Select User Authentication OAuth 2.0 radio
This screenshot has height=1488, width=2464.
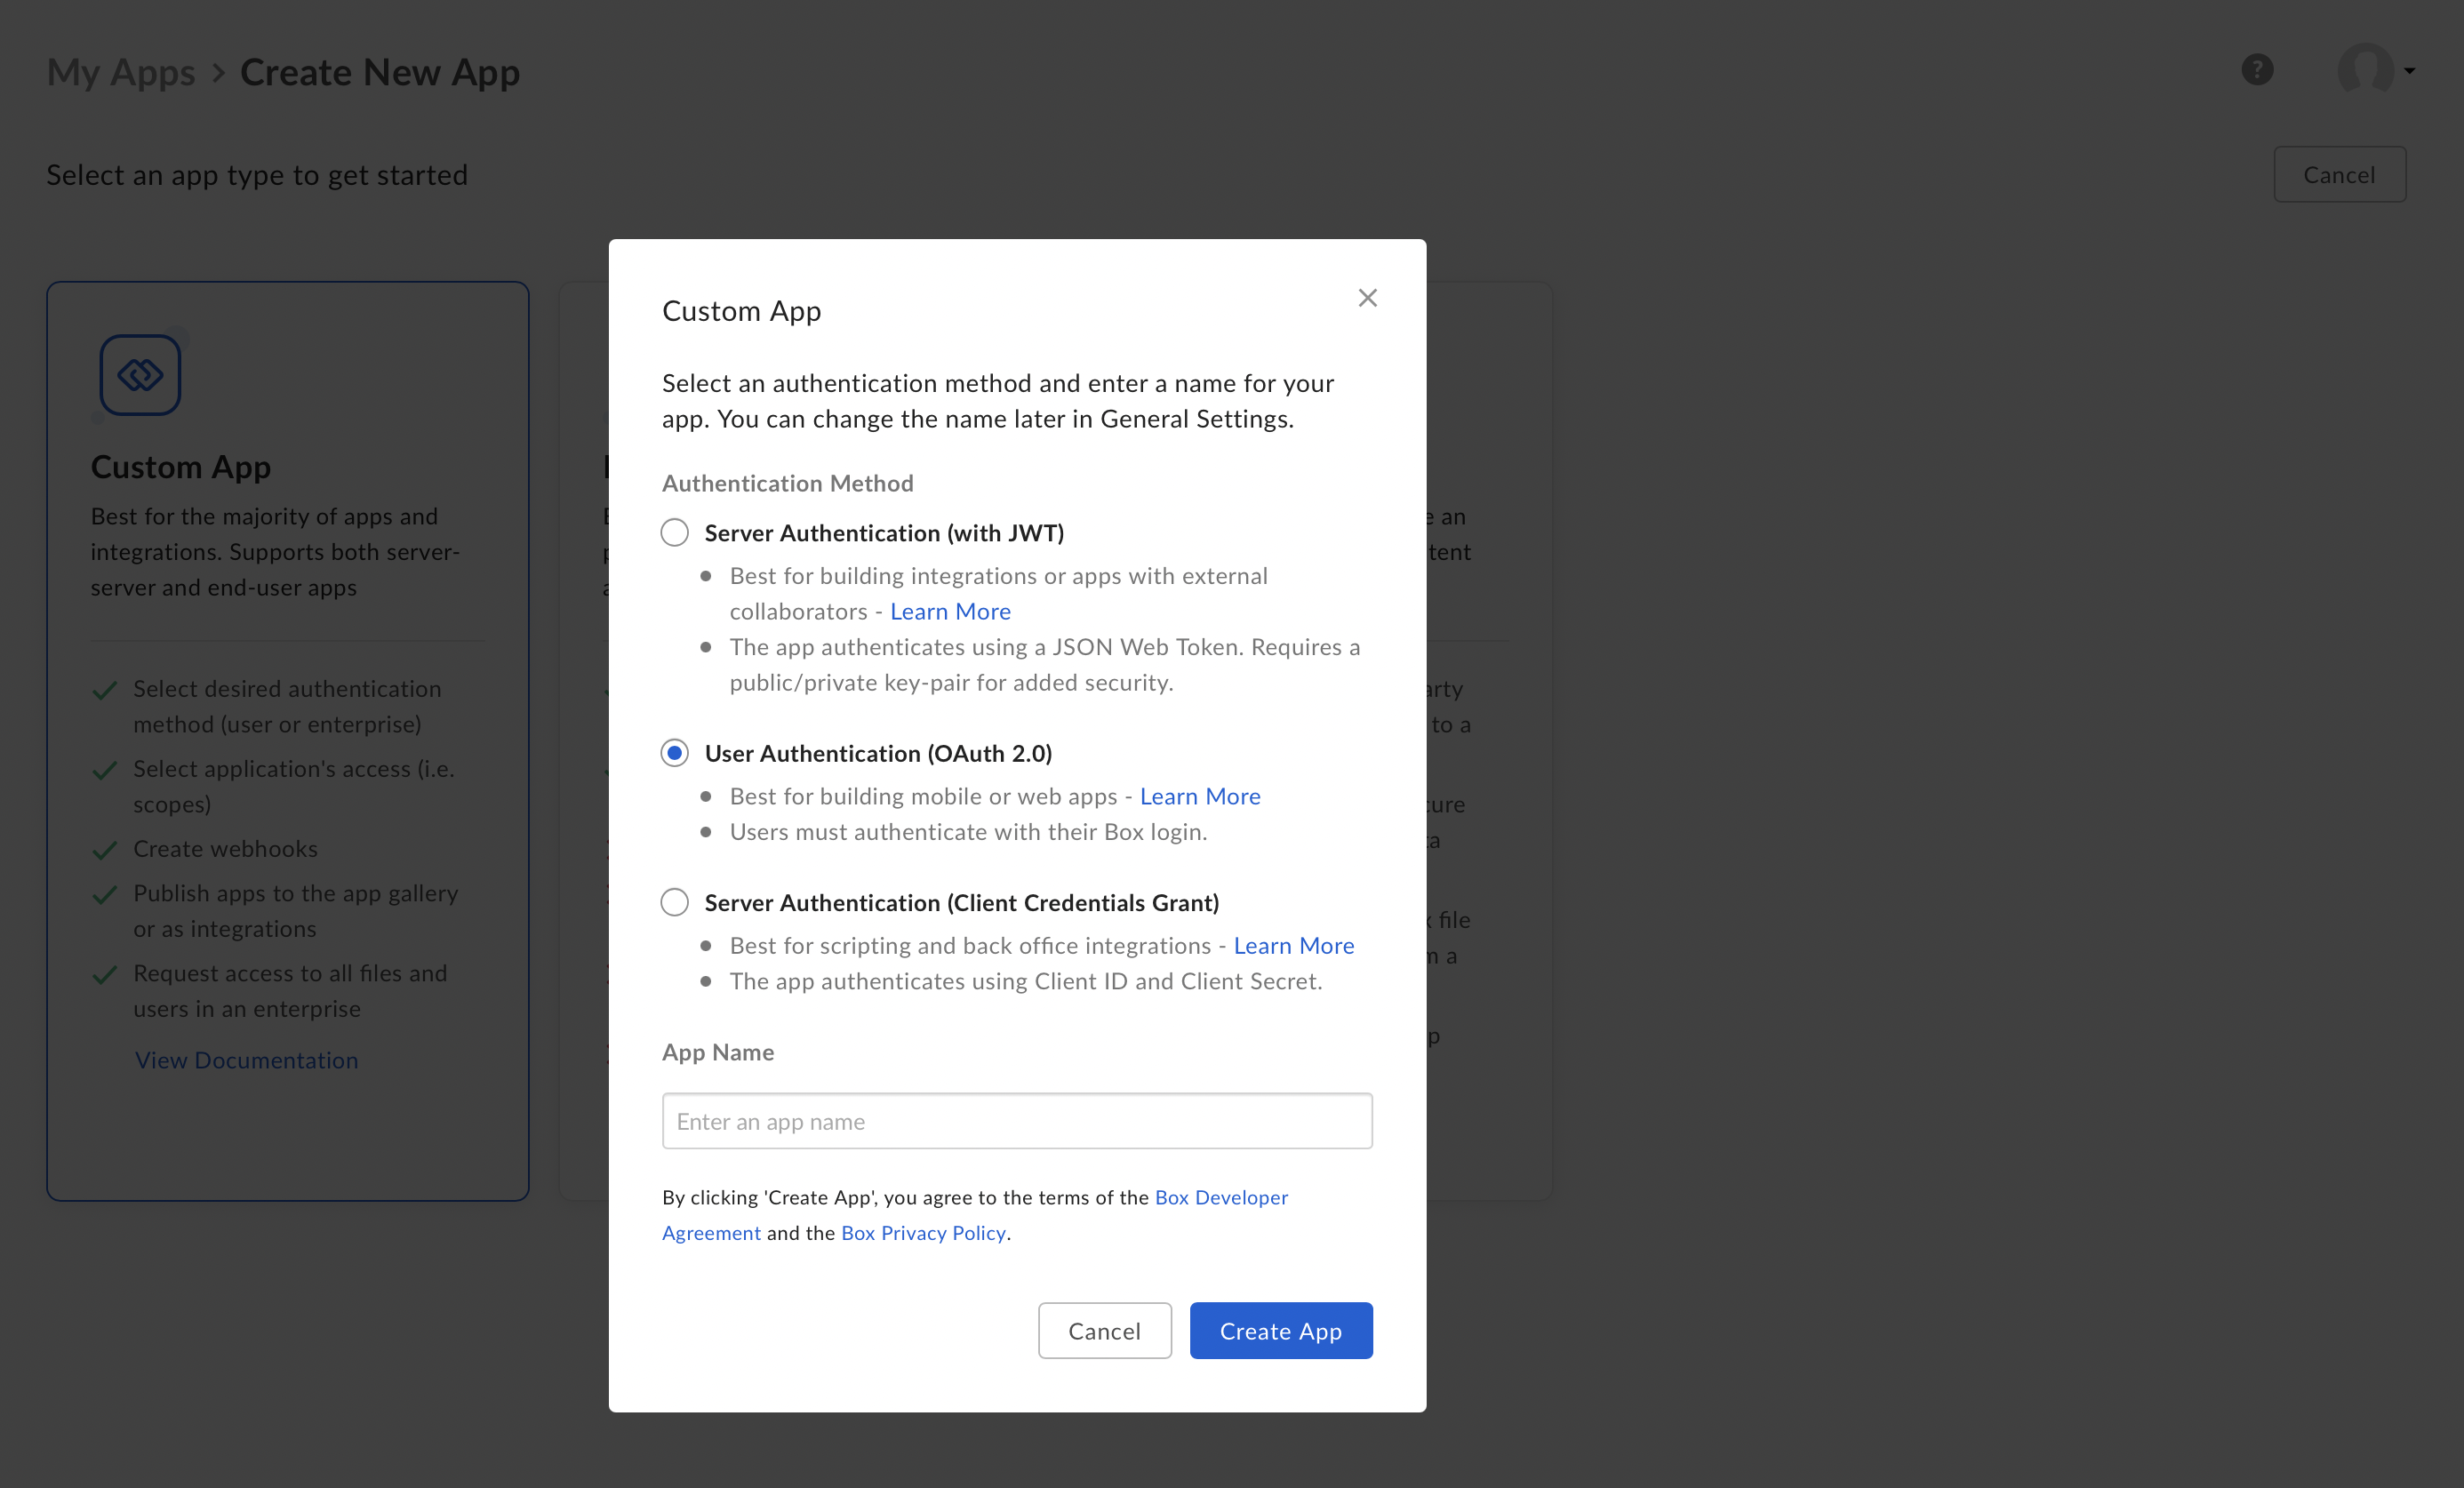[x=674, y=752]
